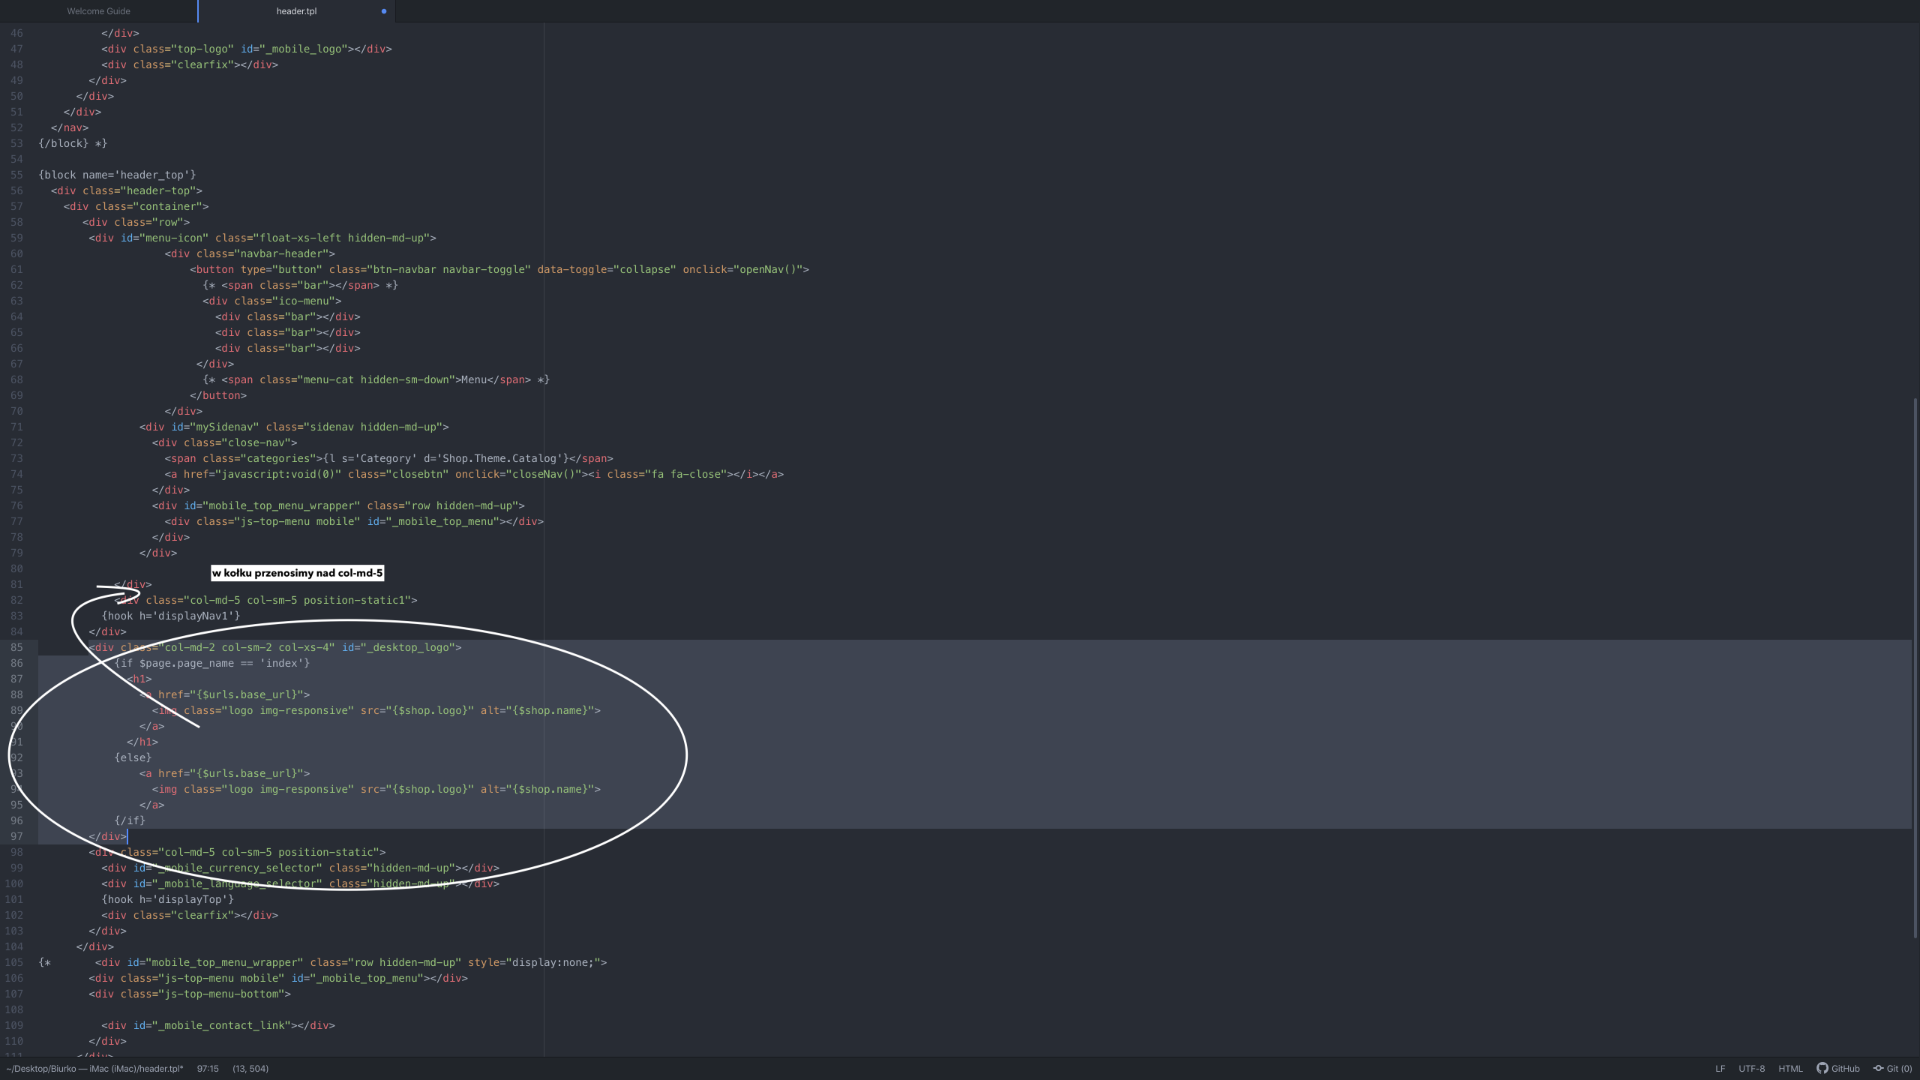Click line number 85 in the gutter
Image resolution: width=1920 pixels, height=1080 pixels.
pos(16,647)
